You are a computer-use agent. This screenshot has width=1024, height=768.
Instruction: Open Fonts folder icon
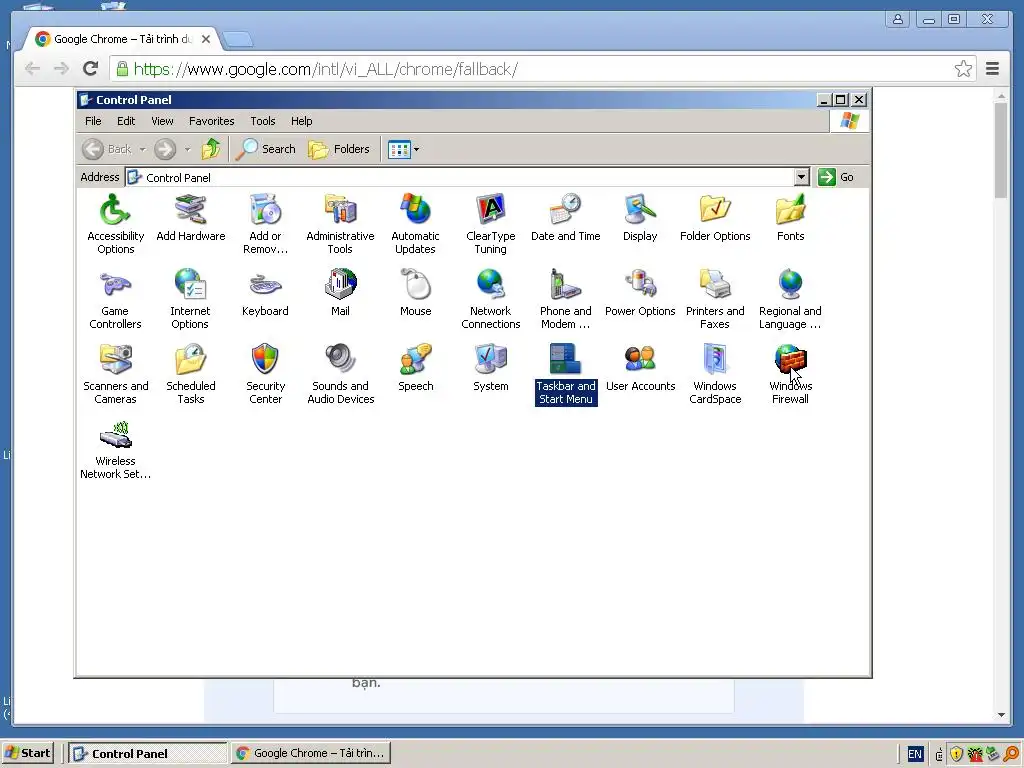790,218
